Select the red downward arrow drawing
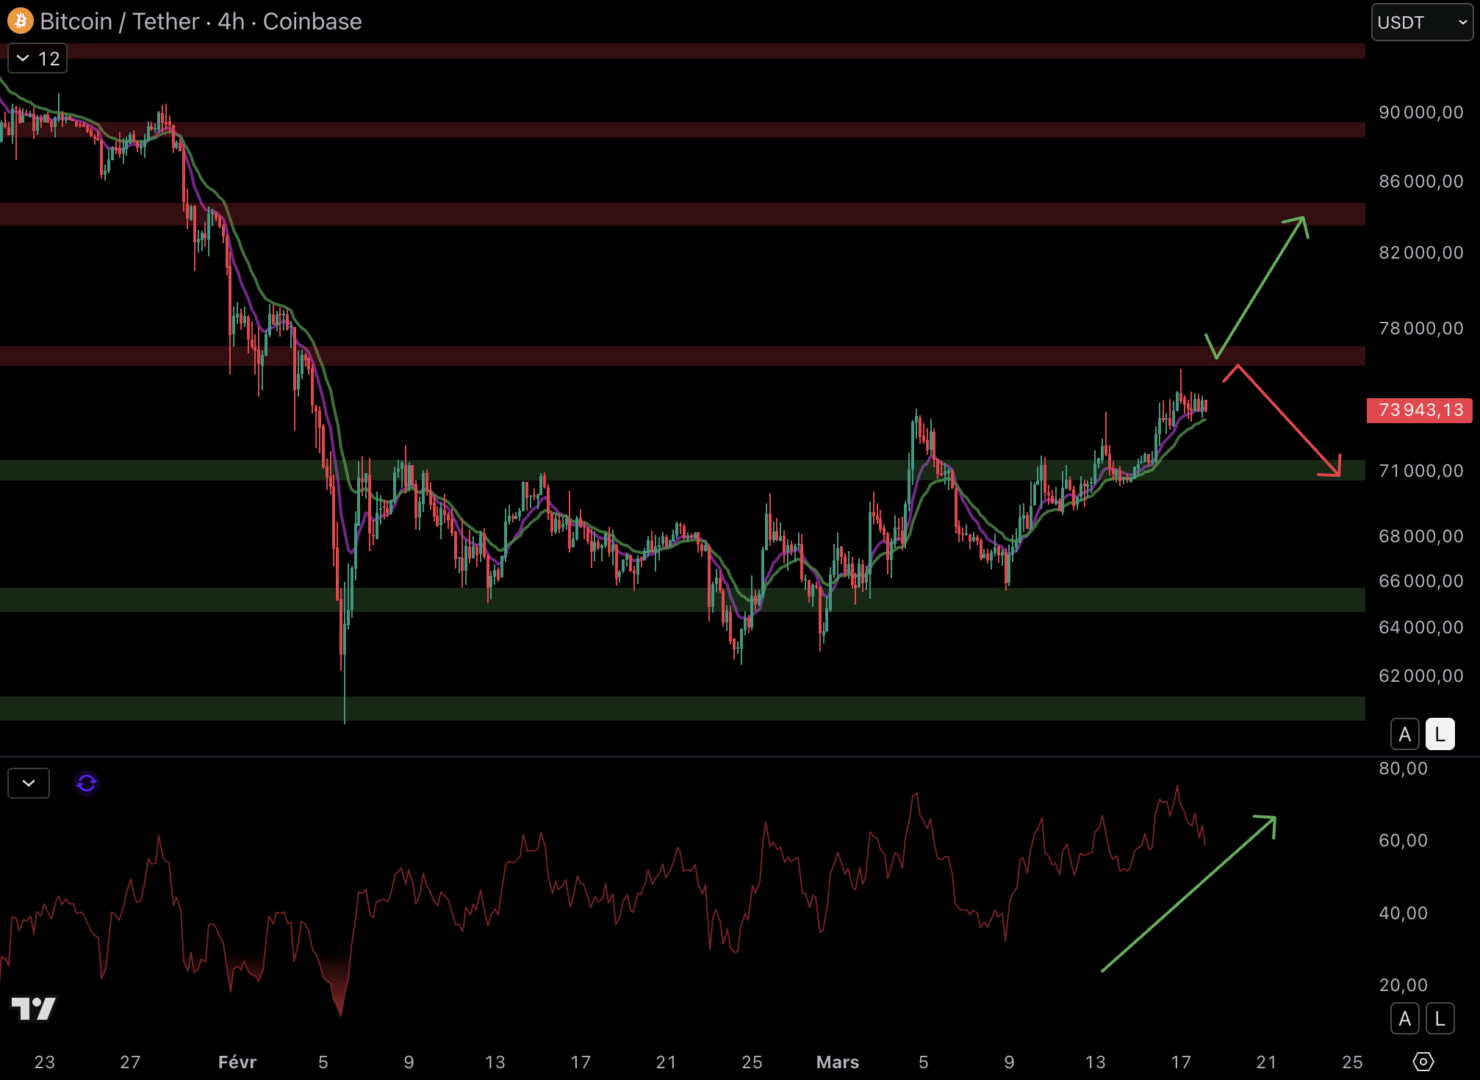Viewport: 1480px width, 1080px height. click(1288, 420)
